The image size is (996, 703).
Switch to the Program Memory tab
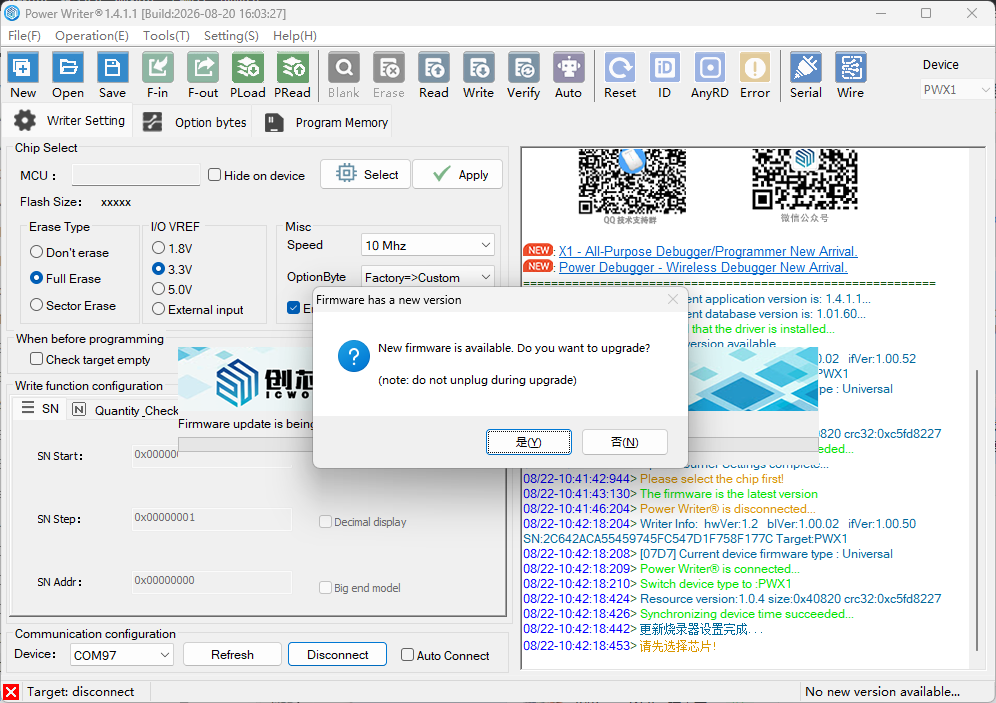(326, 122)
